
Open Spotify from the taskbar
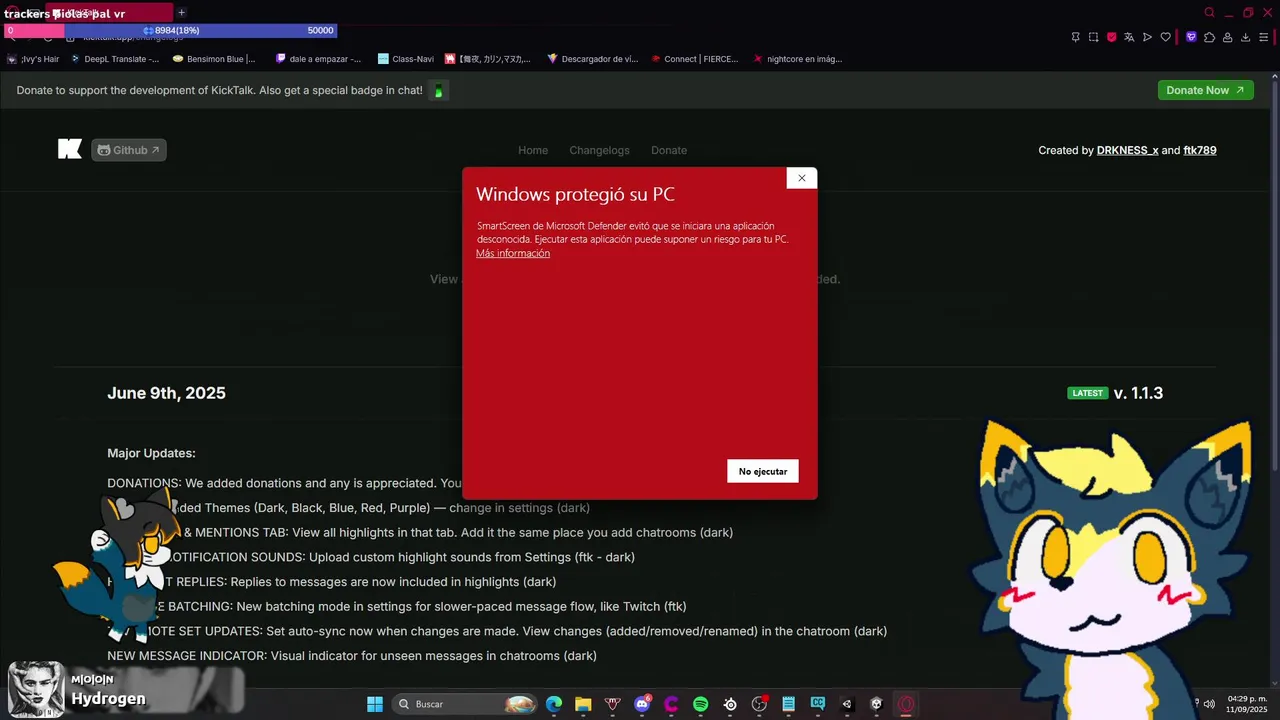pos(701,704)
